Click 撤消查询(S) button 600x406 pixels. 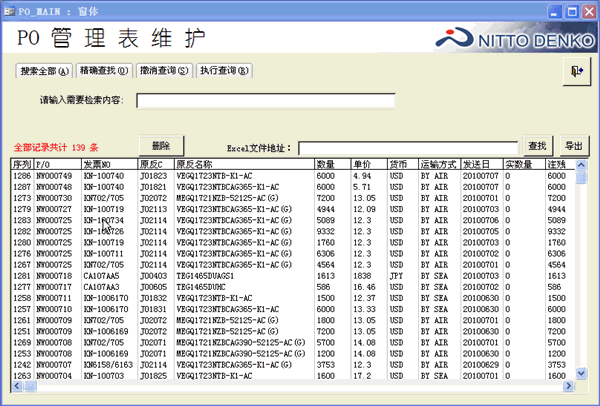point(165,71)
